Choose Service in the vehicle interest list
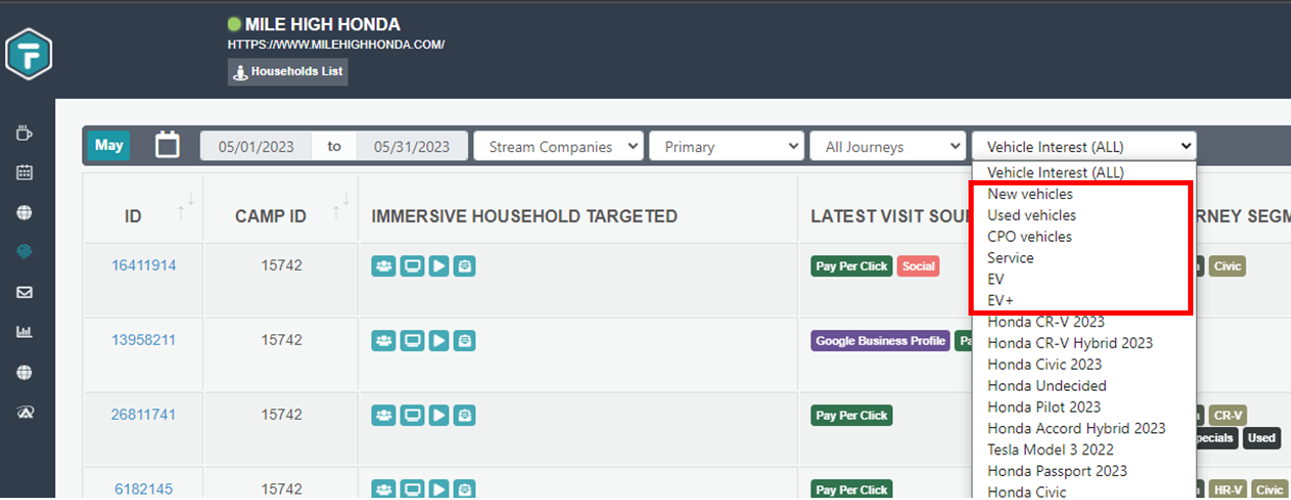This screenshot has width=1291, height=500. coord(1010,258)
